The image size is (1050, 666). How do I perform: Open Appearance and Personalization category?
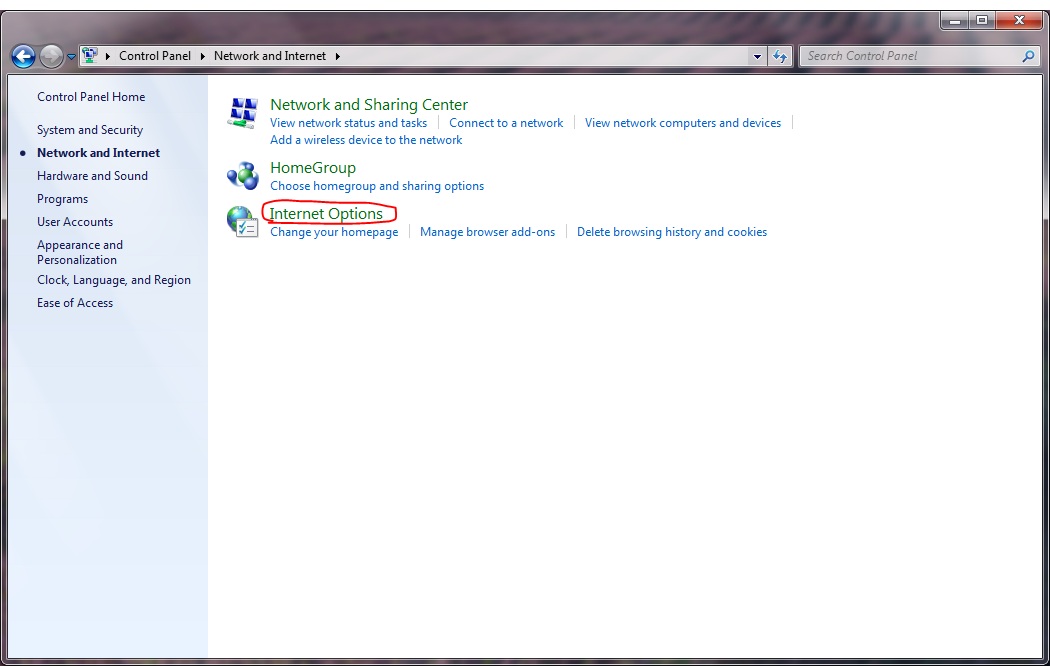click(80, 252)
